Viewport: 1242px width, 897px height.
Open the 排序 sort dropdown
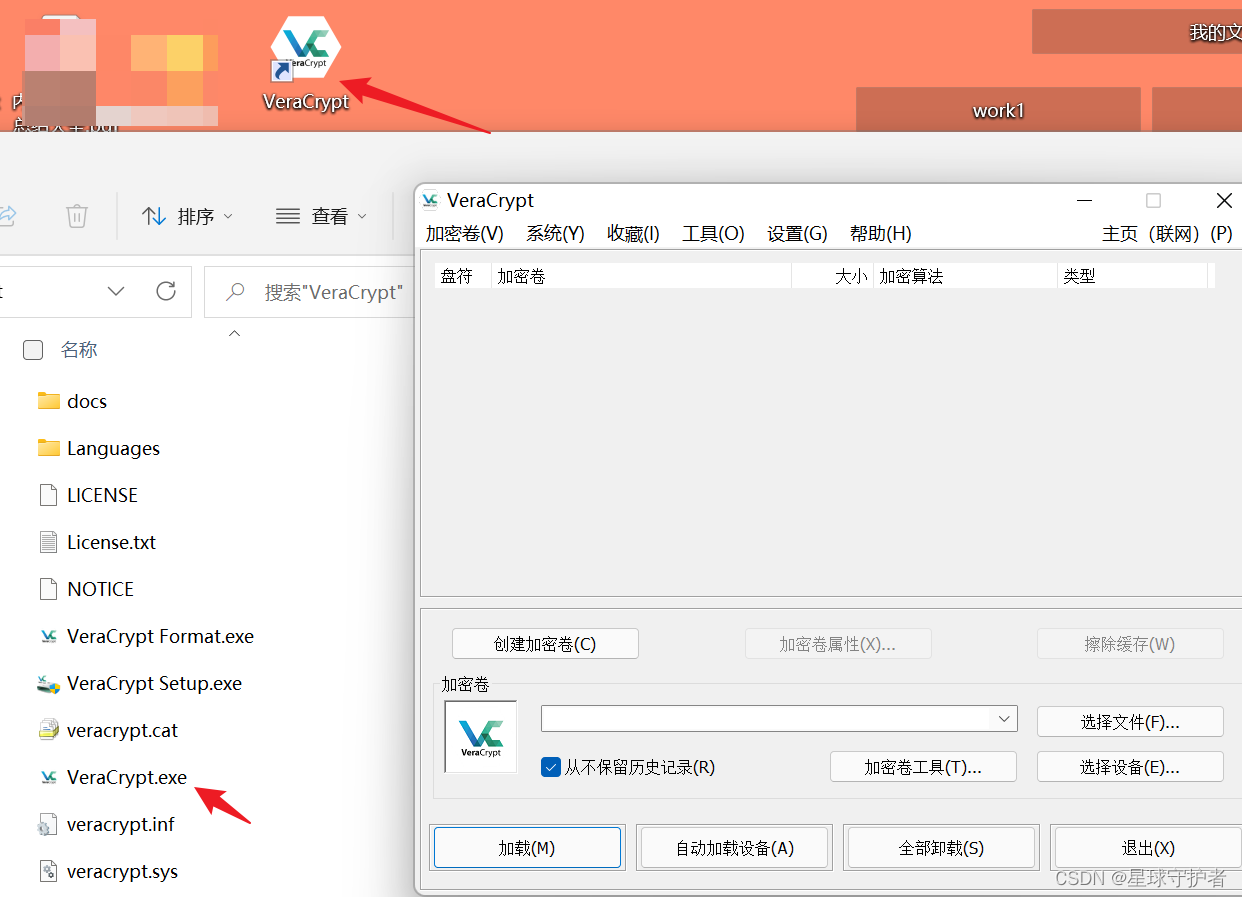(x=187, y=216)
